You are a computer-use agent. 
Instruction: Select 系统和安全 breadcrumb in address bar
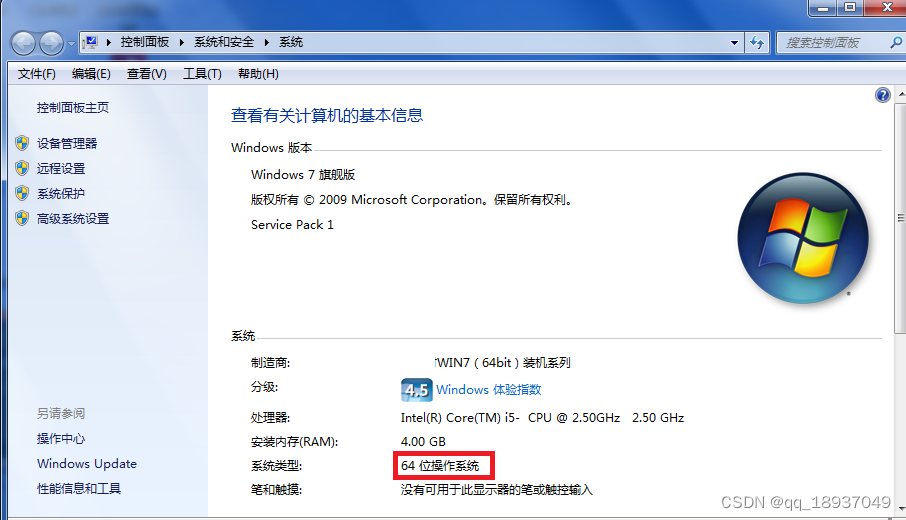(x=224, y=42)
